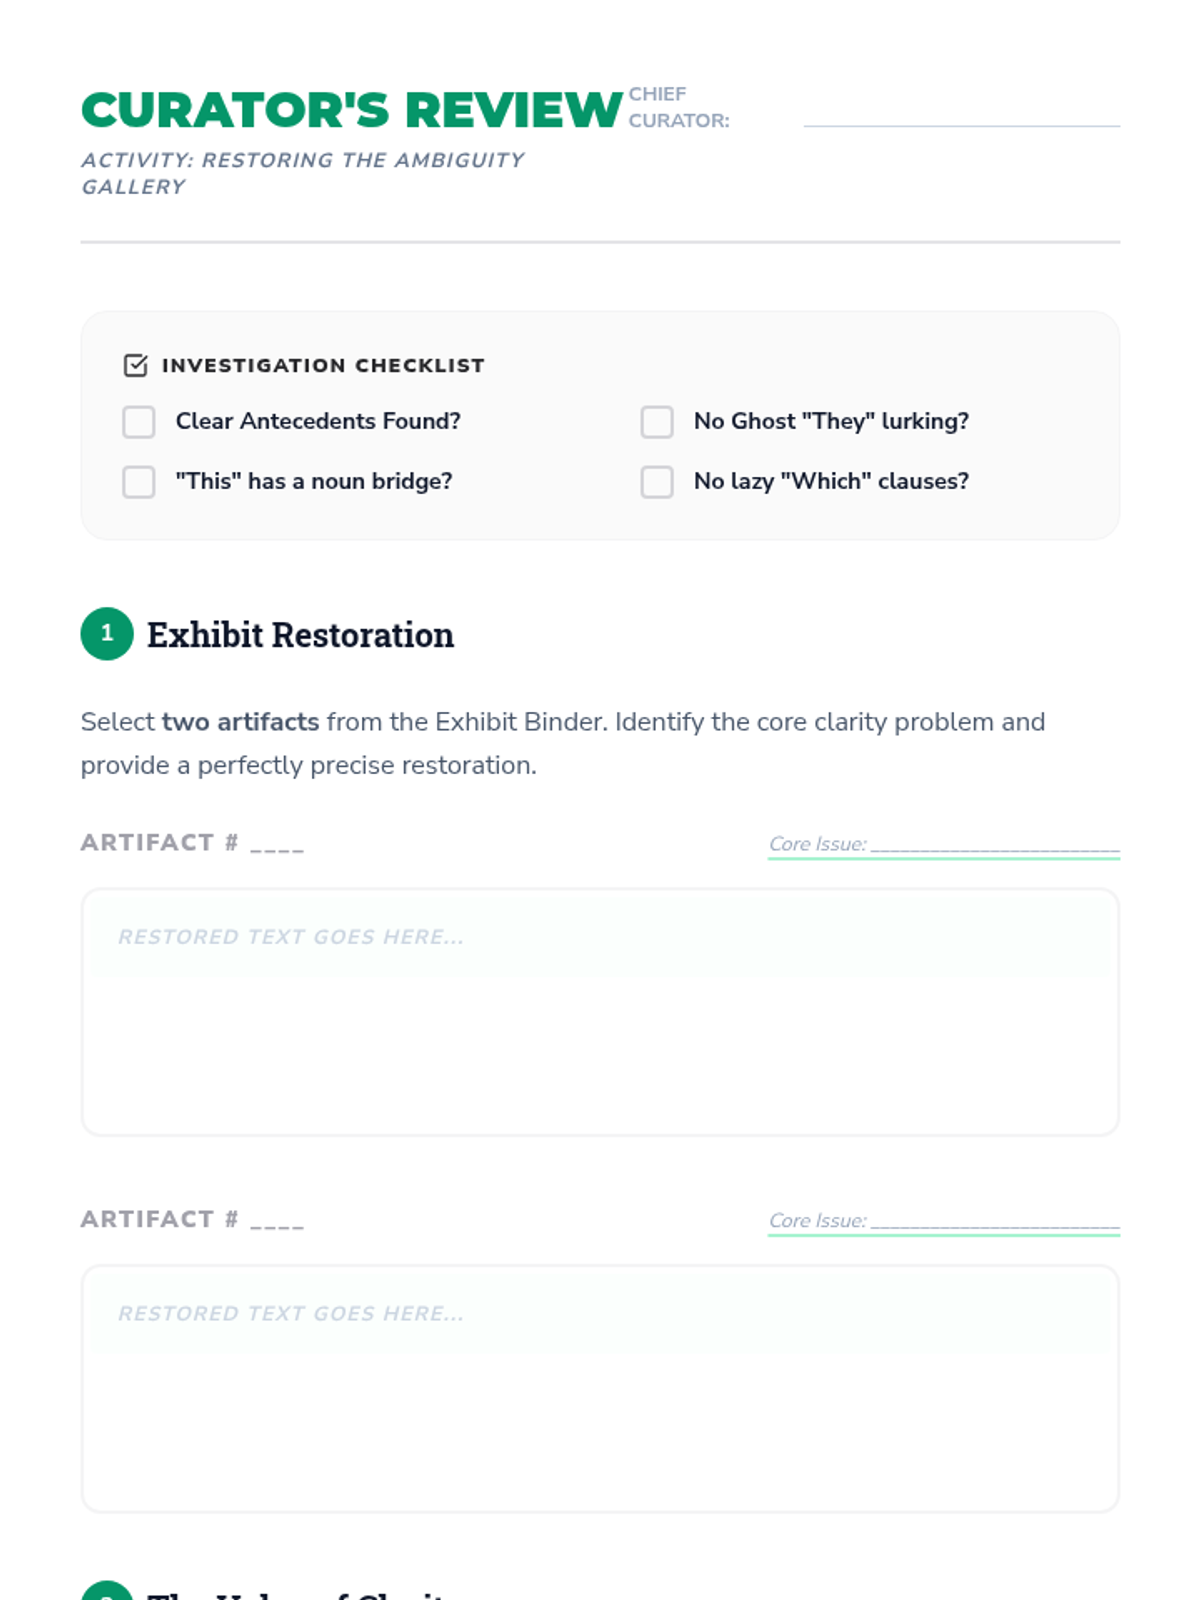
Task: Click the Exhibit Restoration heading
Action: pyautogui.click(x=300, y=635)
